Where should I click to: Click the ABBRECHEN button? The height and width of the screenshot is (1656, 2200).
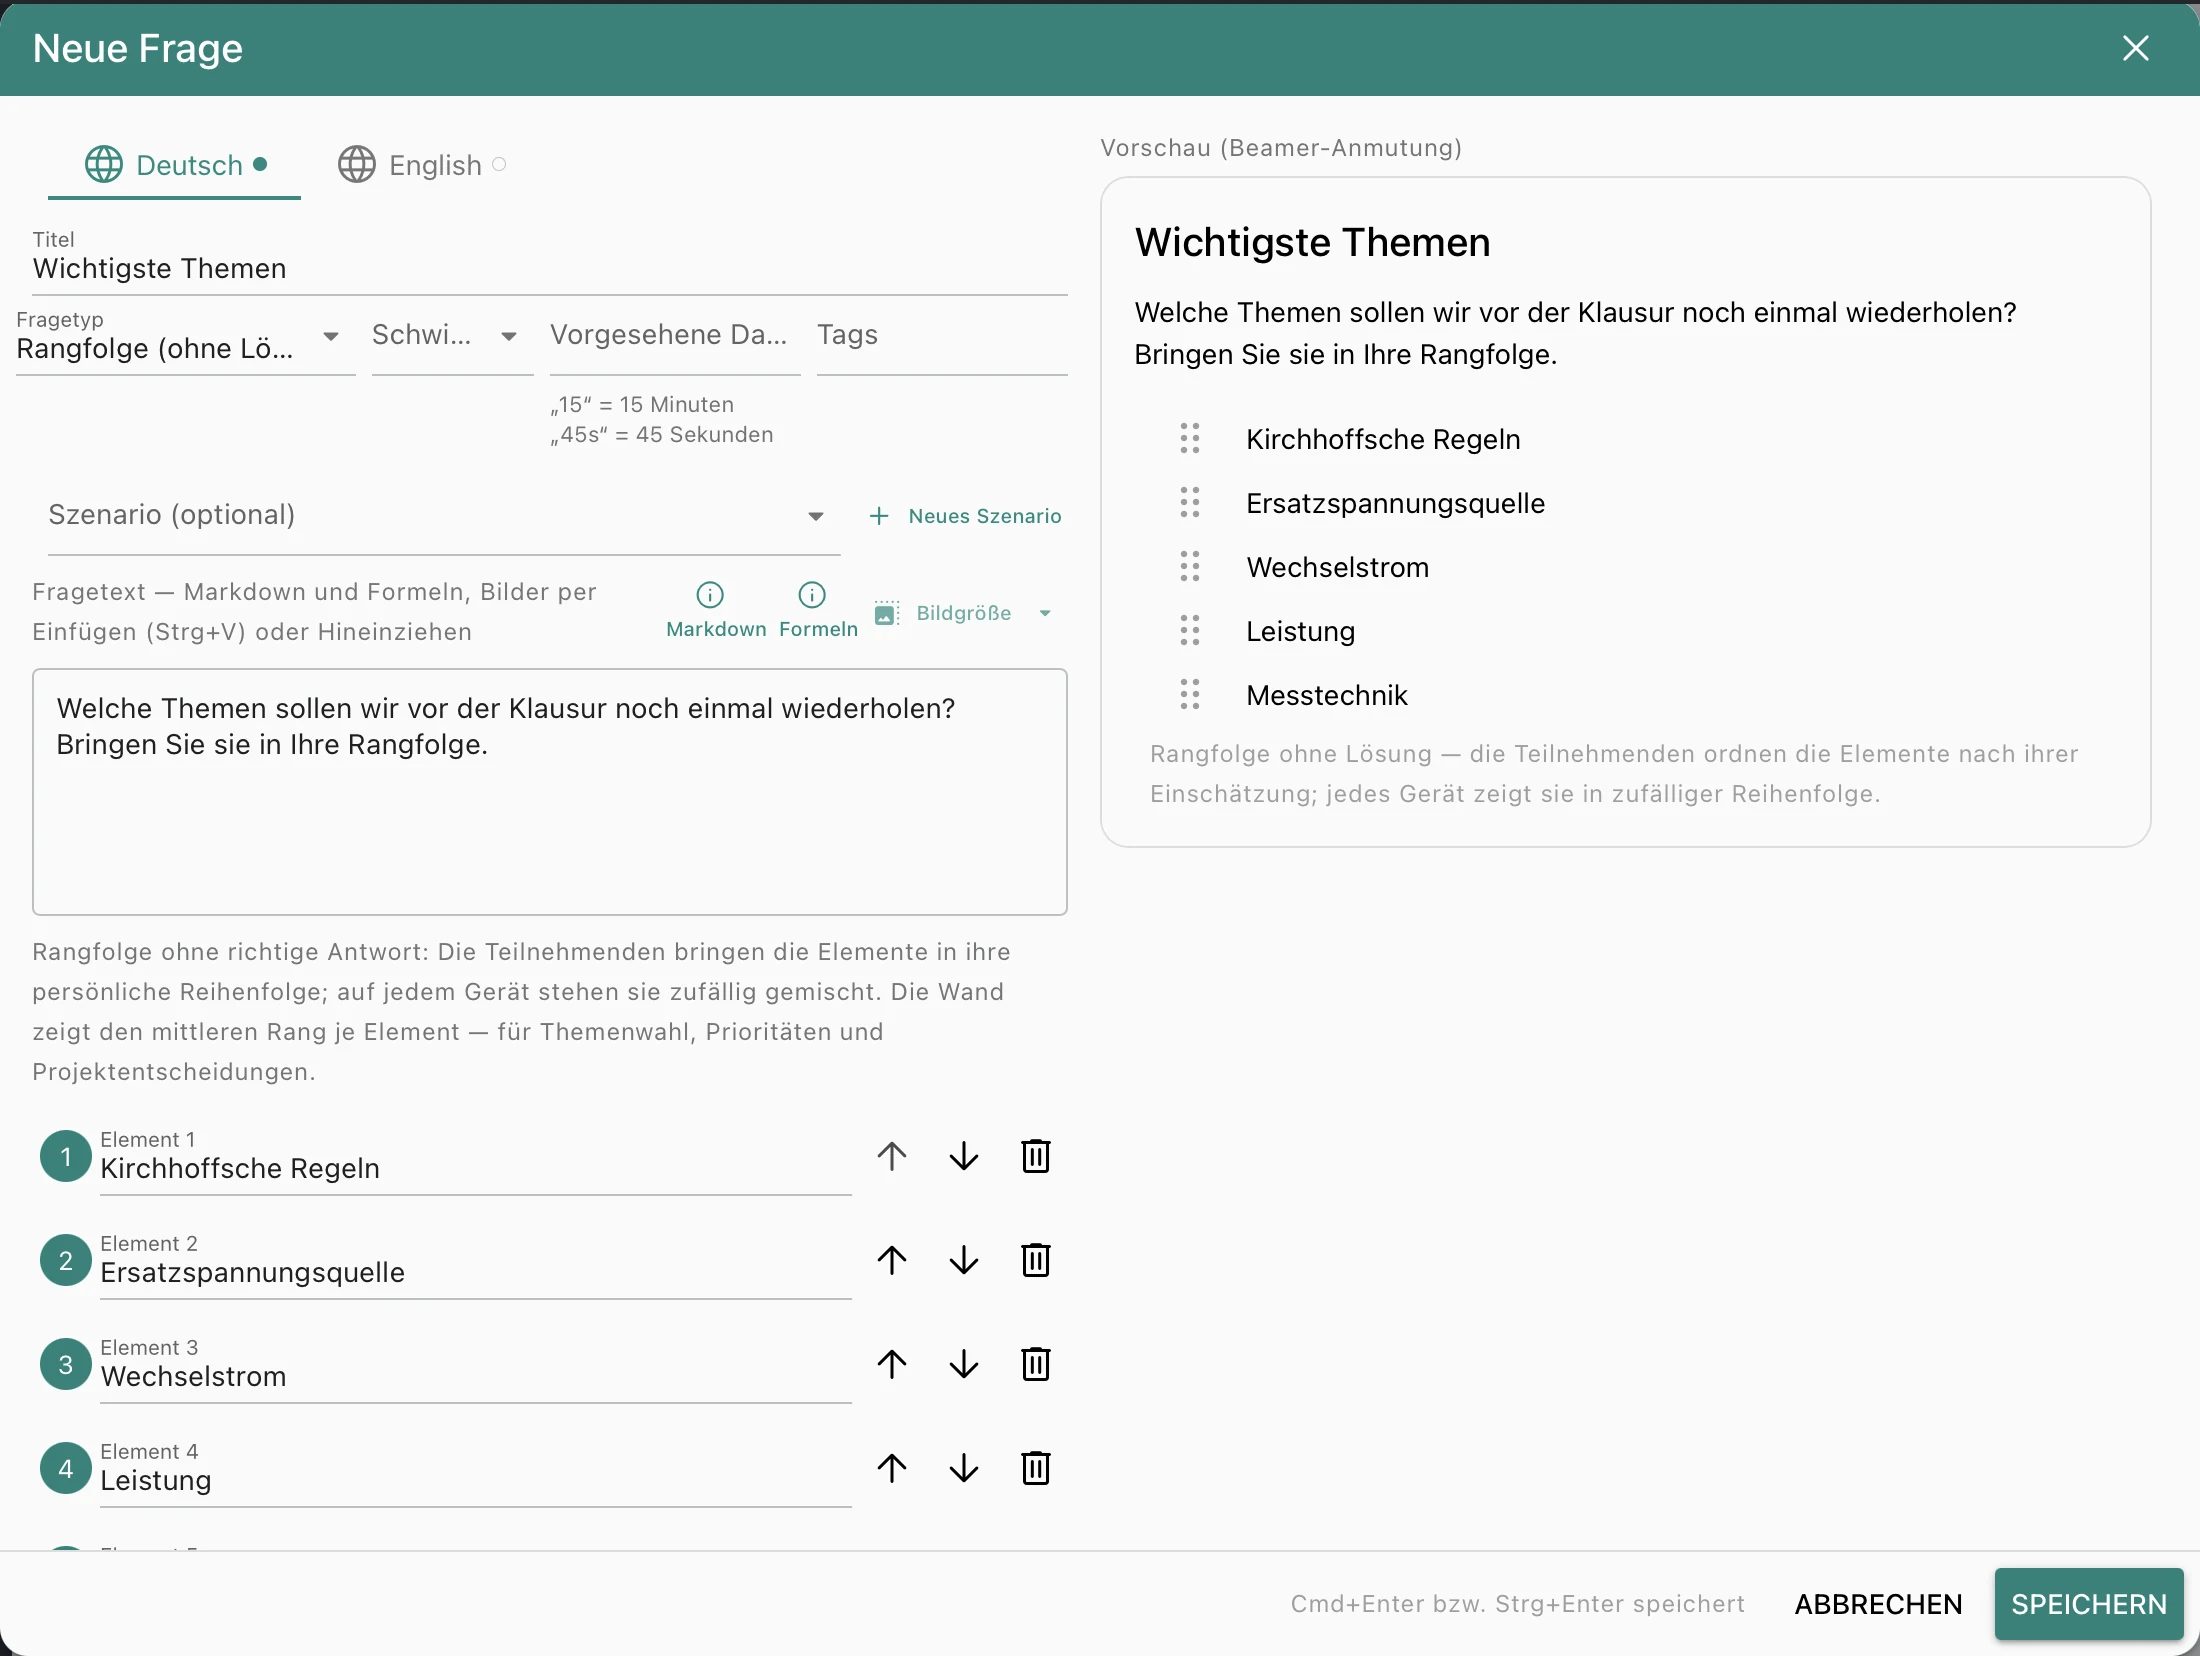coord(1878,1604)
